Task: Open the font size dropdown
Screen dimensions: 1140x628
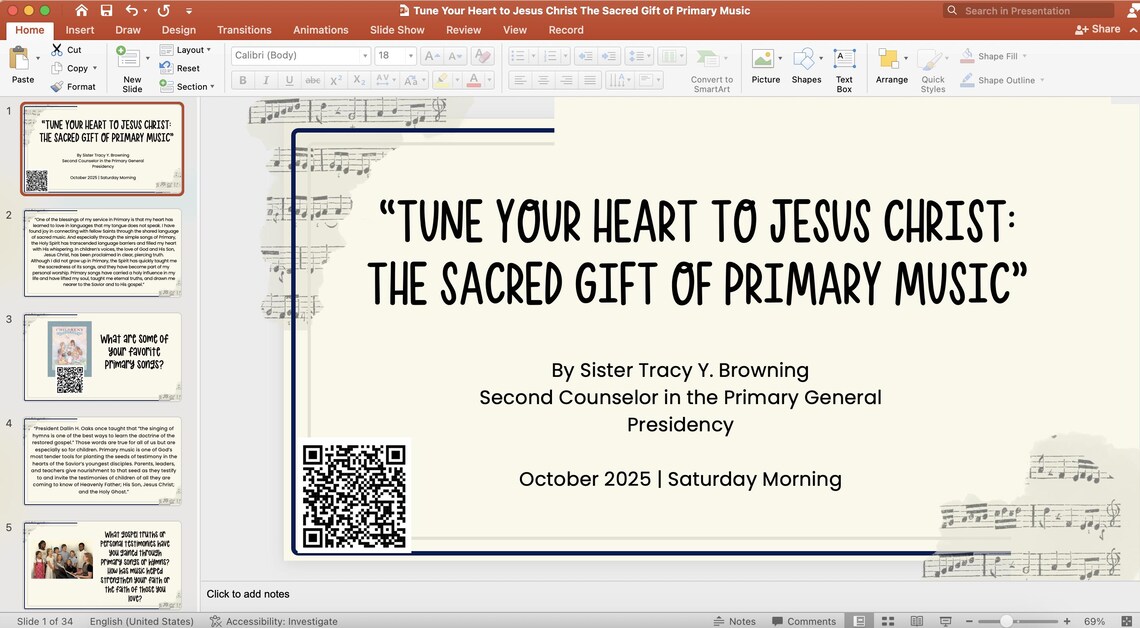Action: point(411,56)
